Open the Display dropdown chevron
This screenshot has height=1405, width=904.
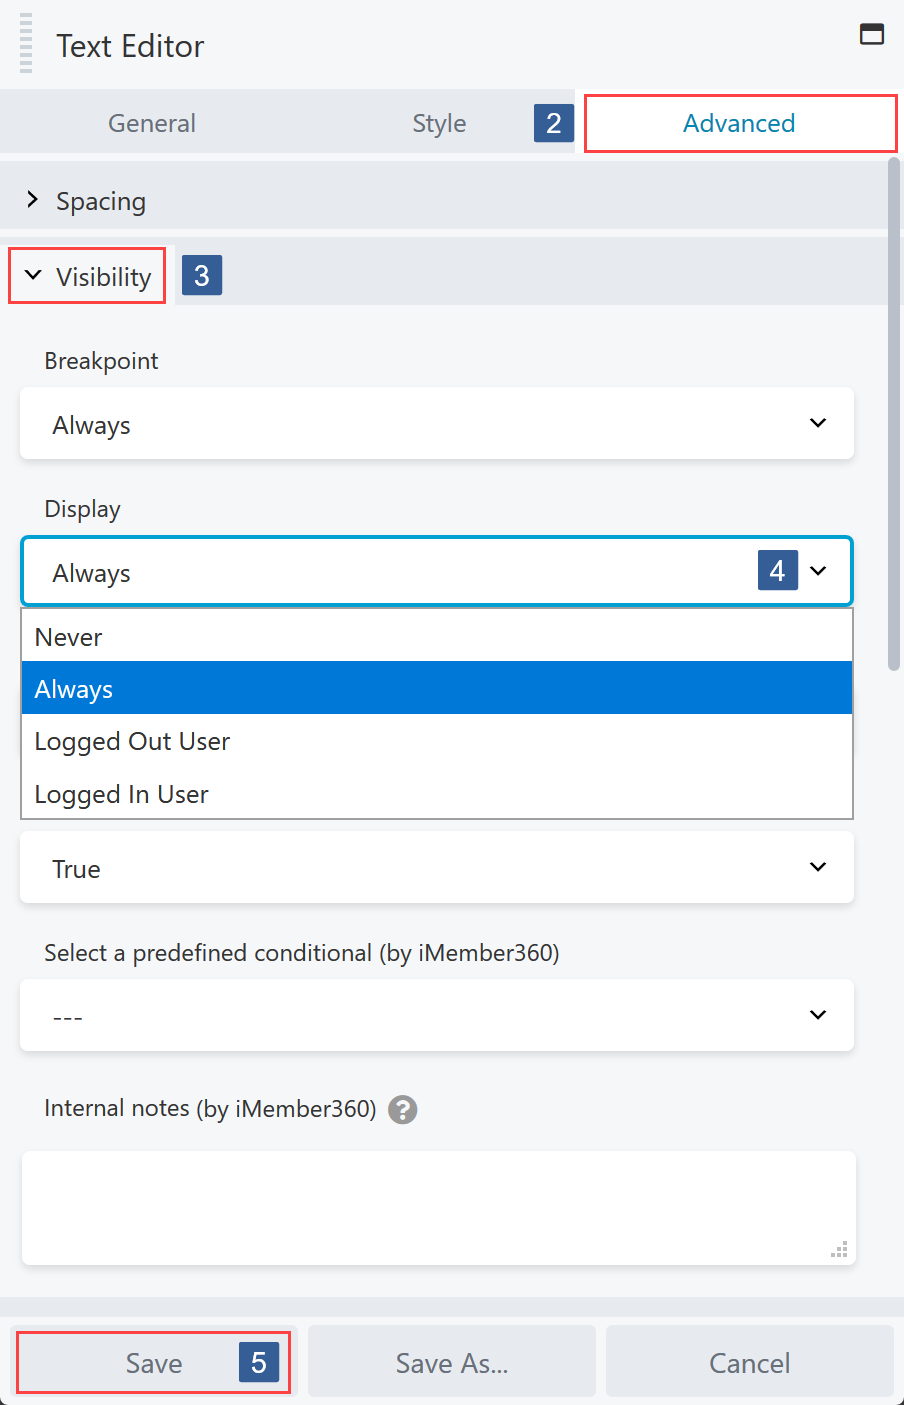pyautogui.click(x=819, y=570)
